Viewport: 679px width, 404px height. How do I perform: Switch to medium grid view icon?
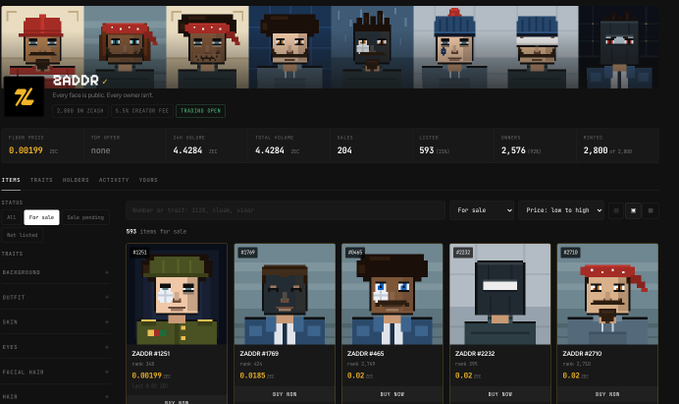[x=633, y=210]
